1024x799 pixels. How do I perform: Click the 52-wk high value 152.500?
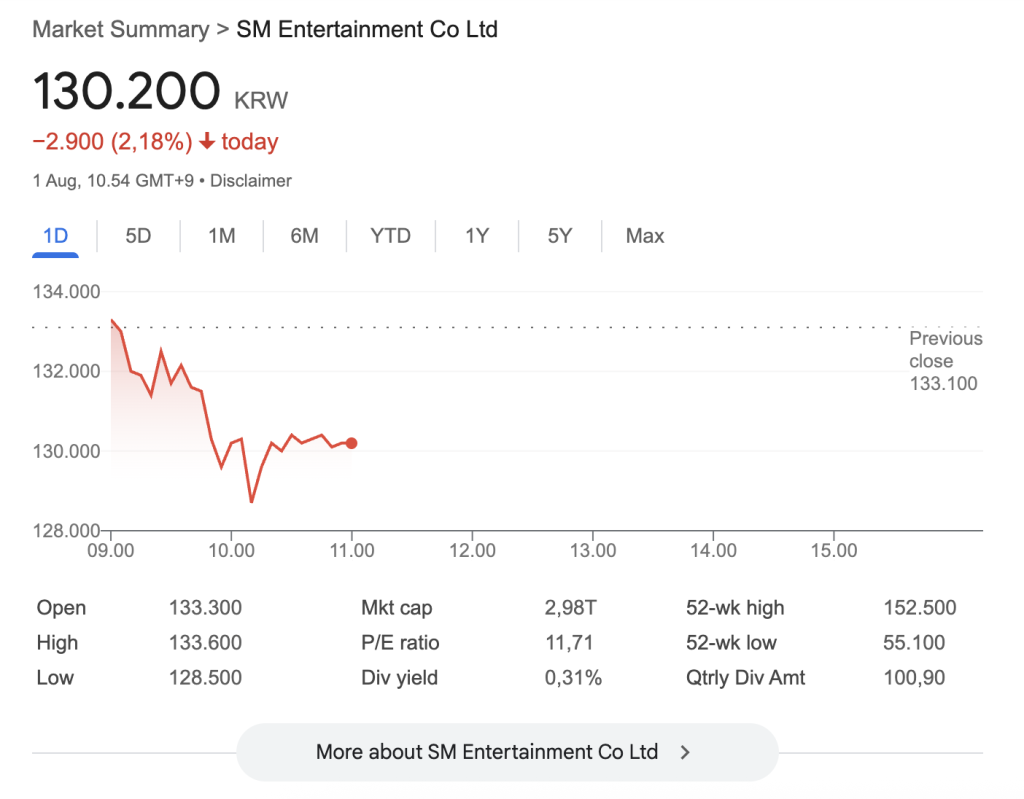(x=919, y=608)
